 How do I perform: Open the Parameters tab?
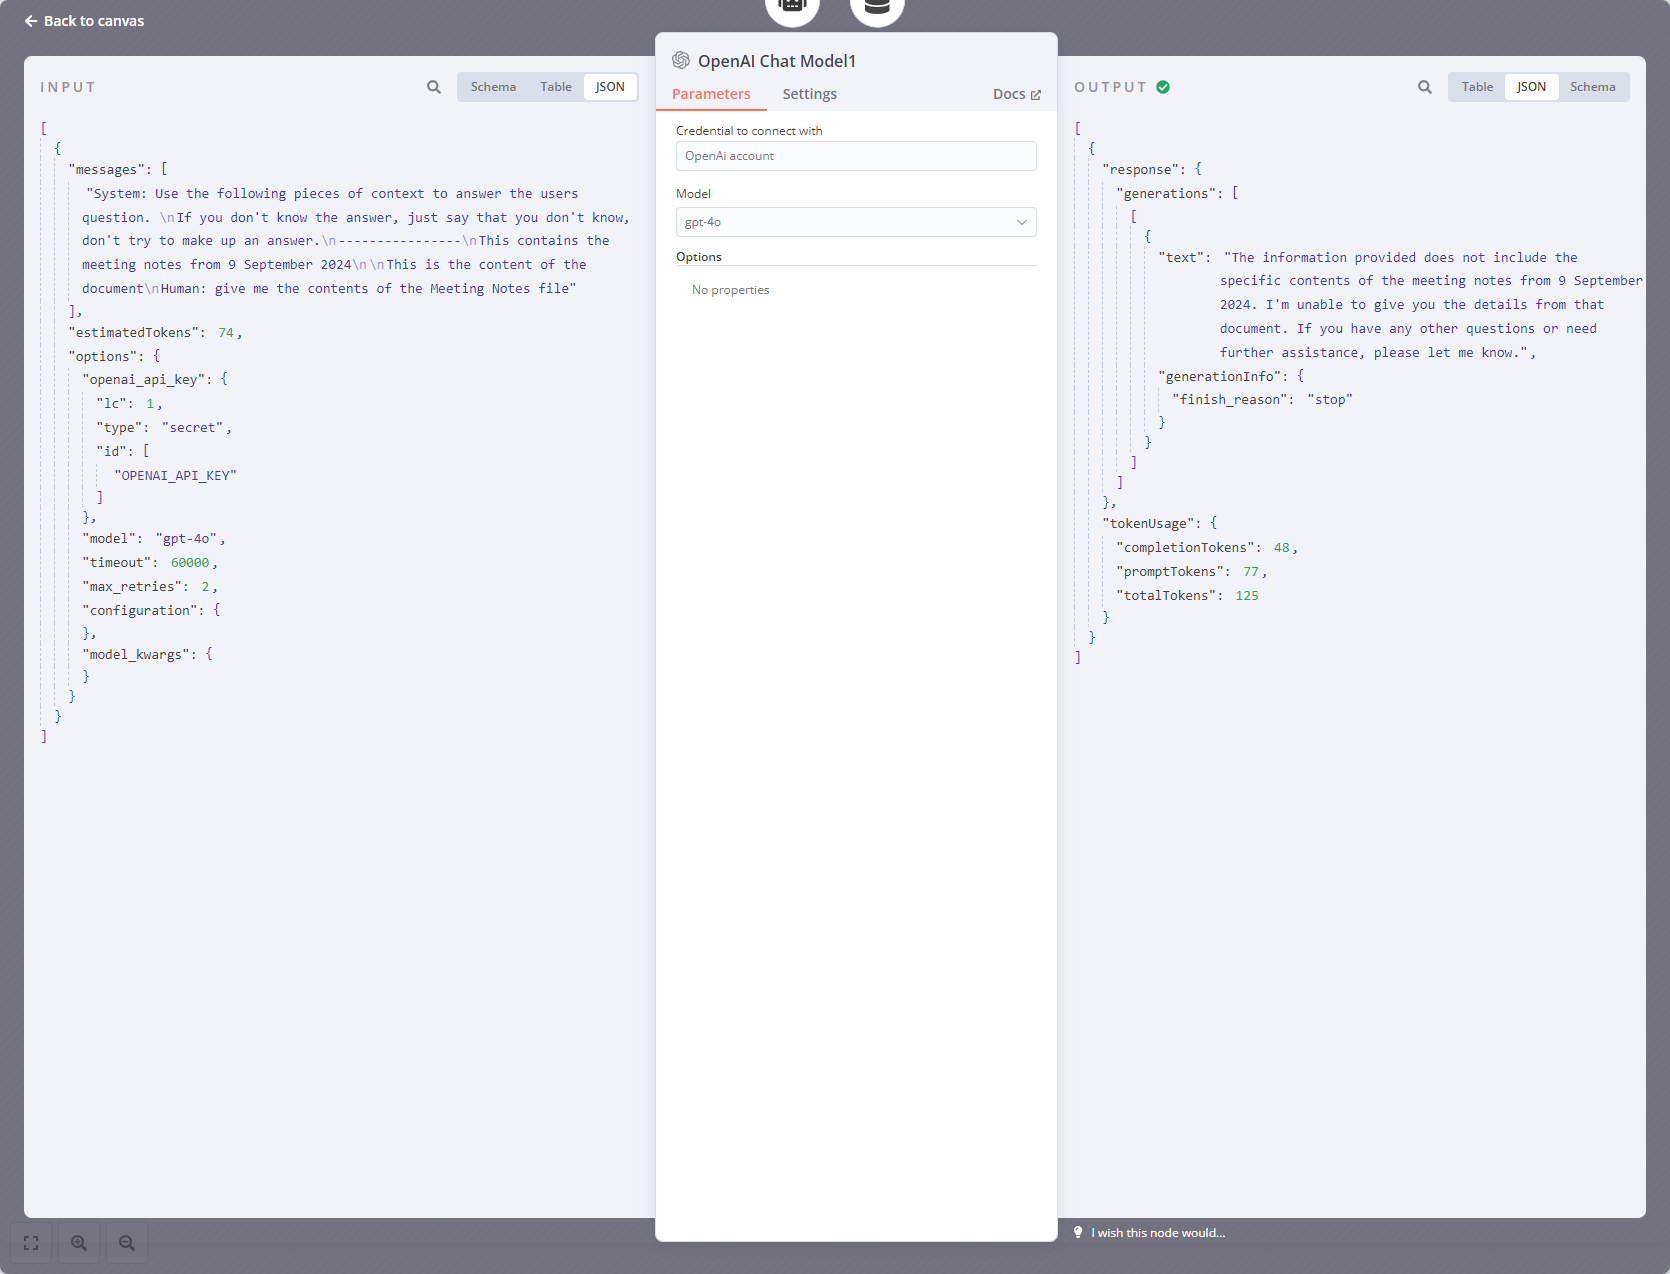click(x=711, y=94)
